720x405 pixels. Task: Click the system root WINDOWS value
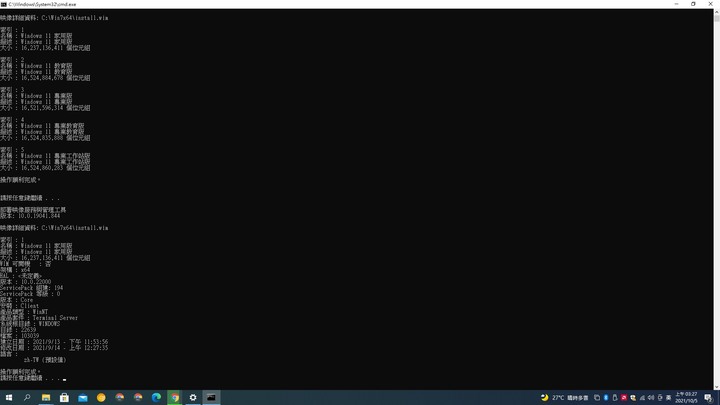coord(49,324)
